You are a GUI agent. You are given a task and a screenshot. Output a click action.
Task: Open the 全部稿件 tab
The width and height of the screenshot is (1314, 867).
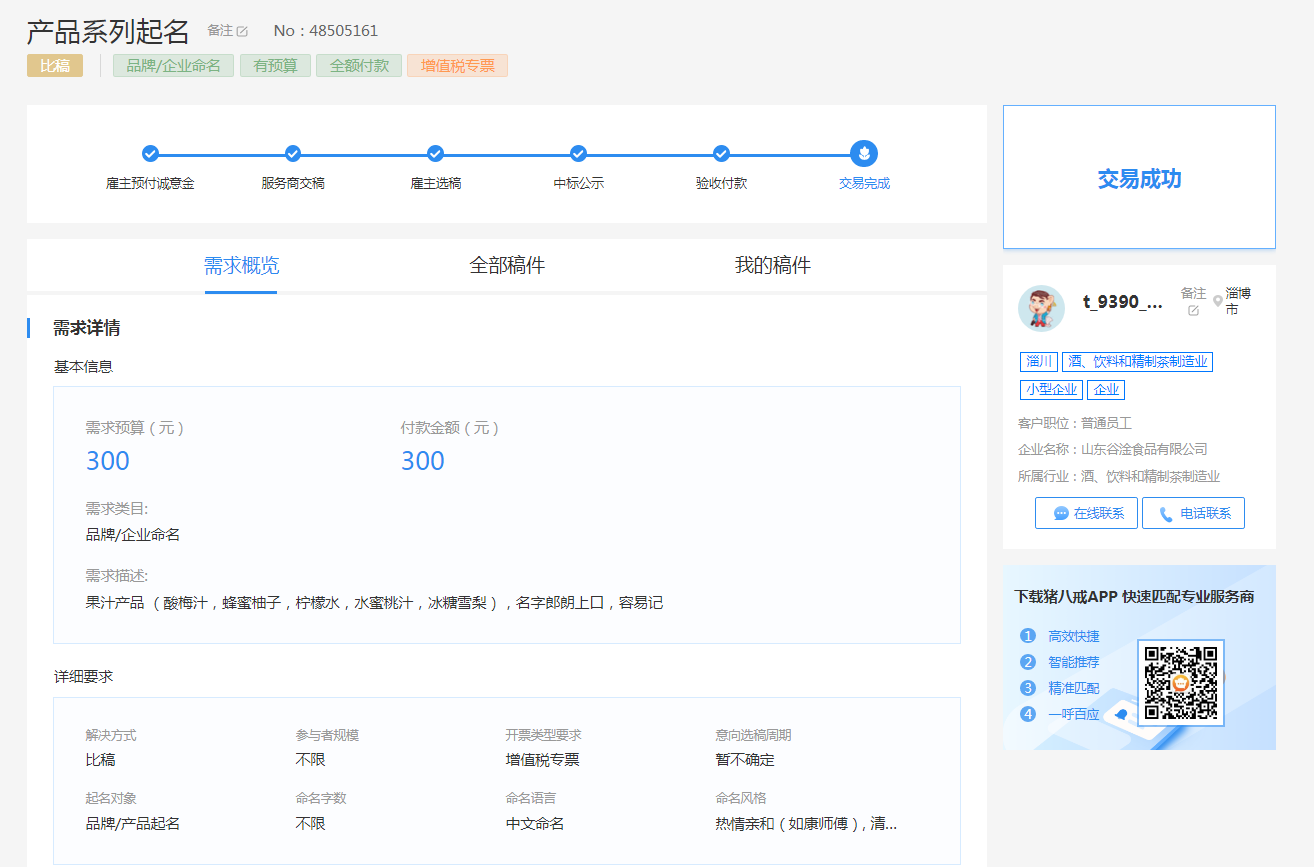(507, 265)
